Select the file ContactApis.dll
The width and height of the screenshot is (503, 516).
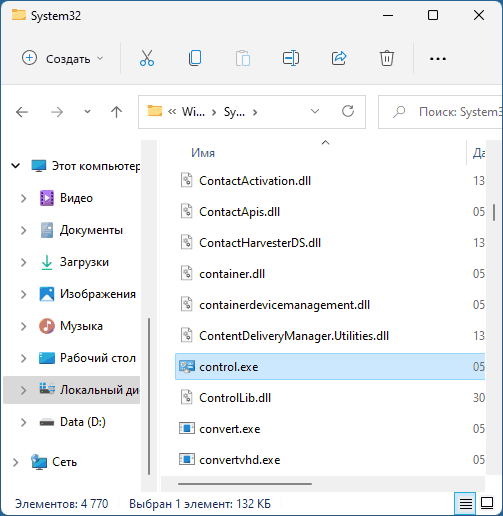click(x=239, y=212)
